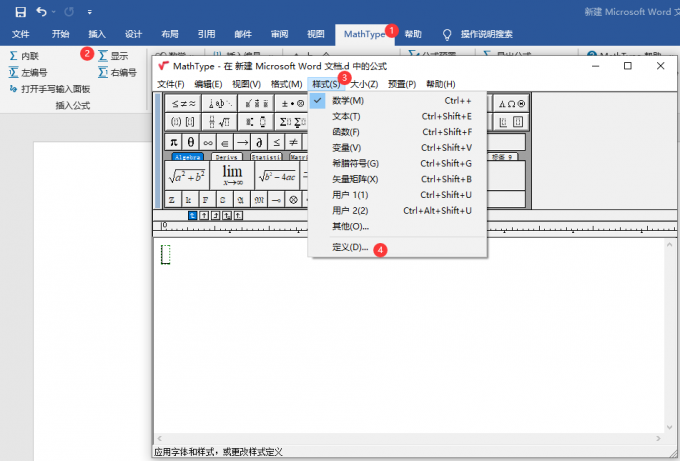Choose the 矢量矩阵(X) style
The width and height of the screenshot is (680, 461).
tap(397, 179)
